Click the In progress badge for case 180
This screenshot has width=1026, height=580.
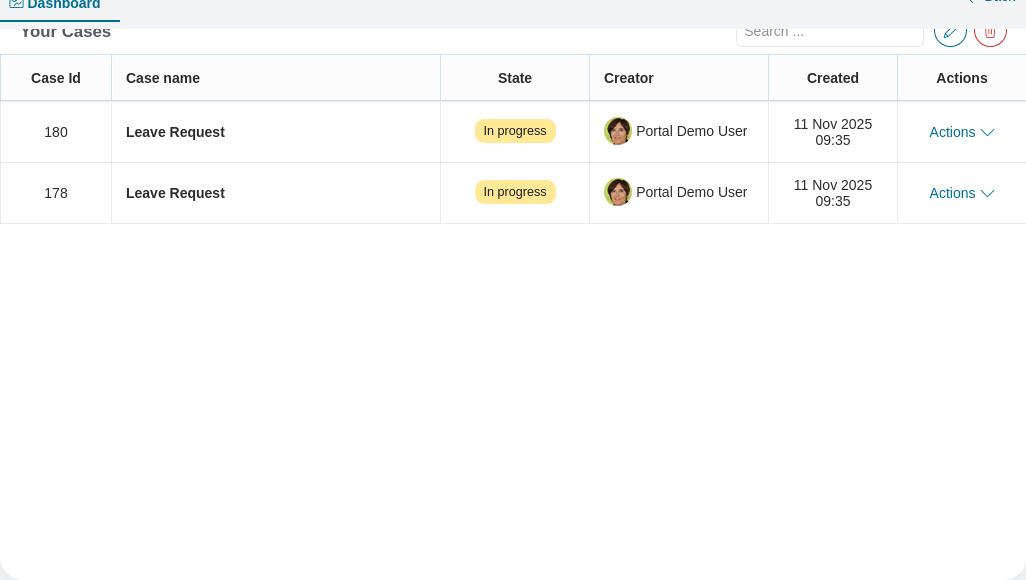tap(515, 131)
